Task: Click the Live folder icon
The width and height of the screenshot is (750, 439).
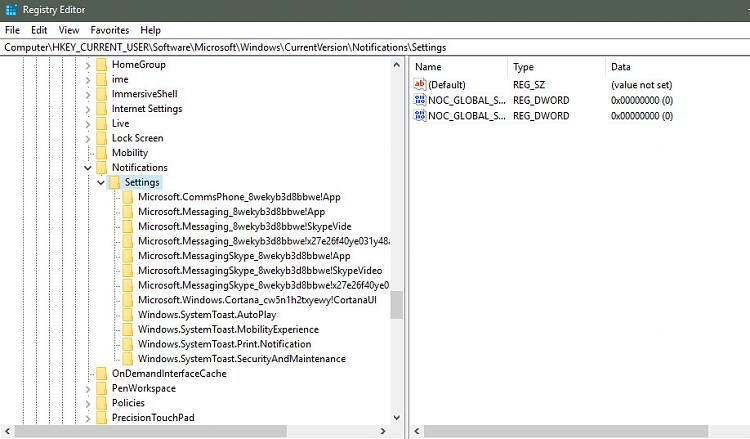Action: pos(101,123)
